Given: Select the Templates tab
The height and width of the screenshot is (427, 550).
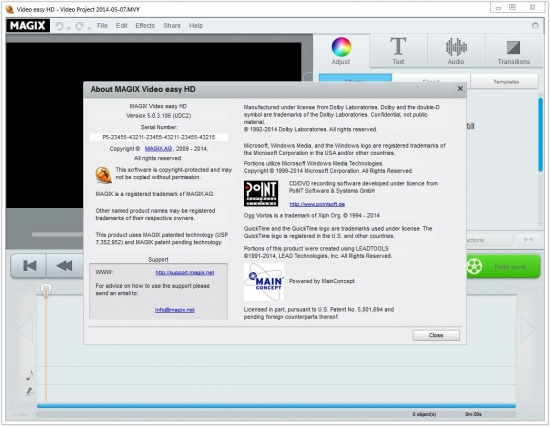Looking at the screenshot, I should click(505, 82).
